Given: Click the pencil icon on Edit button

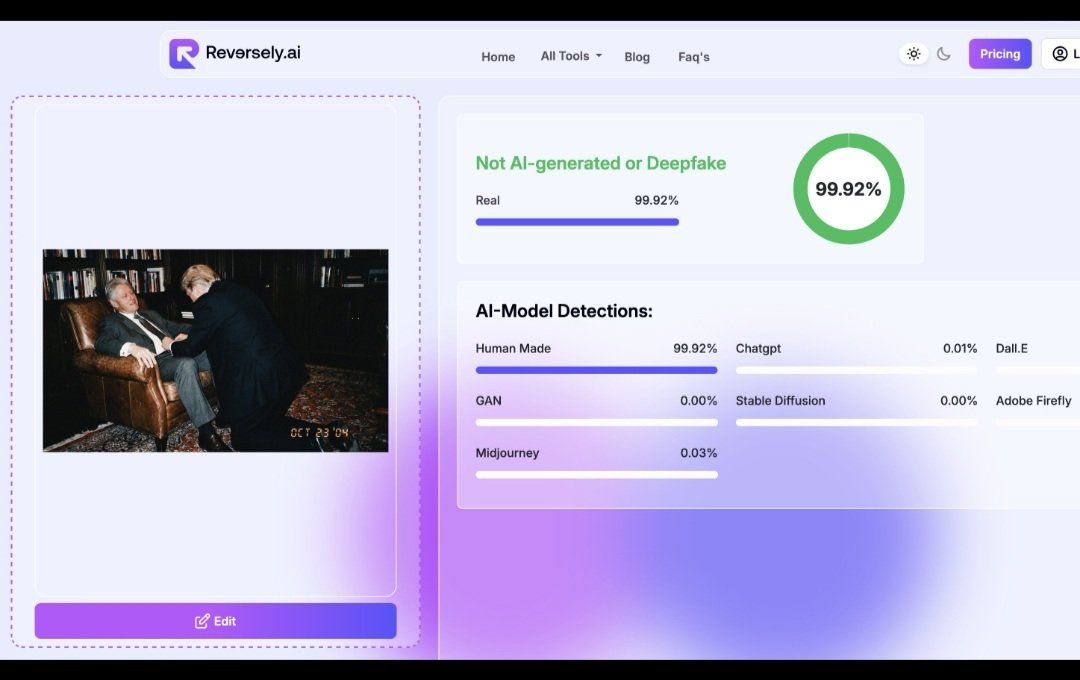Looking at the screenshot, I should (x=202, y=621).
